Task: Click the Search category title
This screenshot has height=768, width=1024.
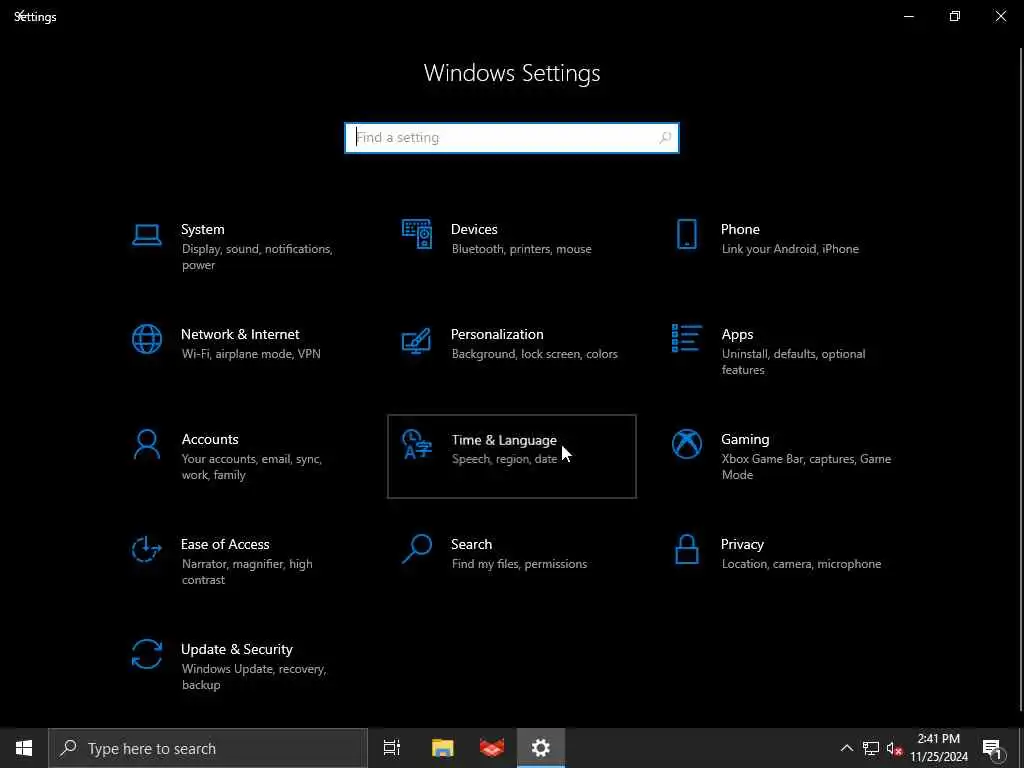Action: point(472,545)
